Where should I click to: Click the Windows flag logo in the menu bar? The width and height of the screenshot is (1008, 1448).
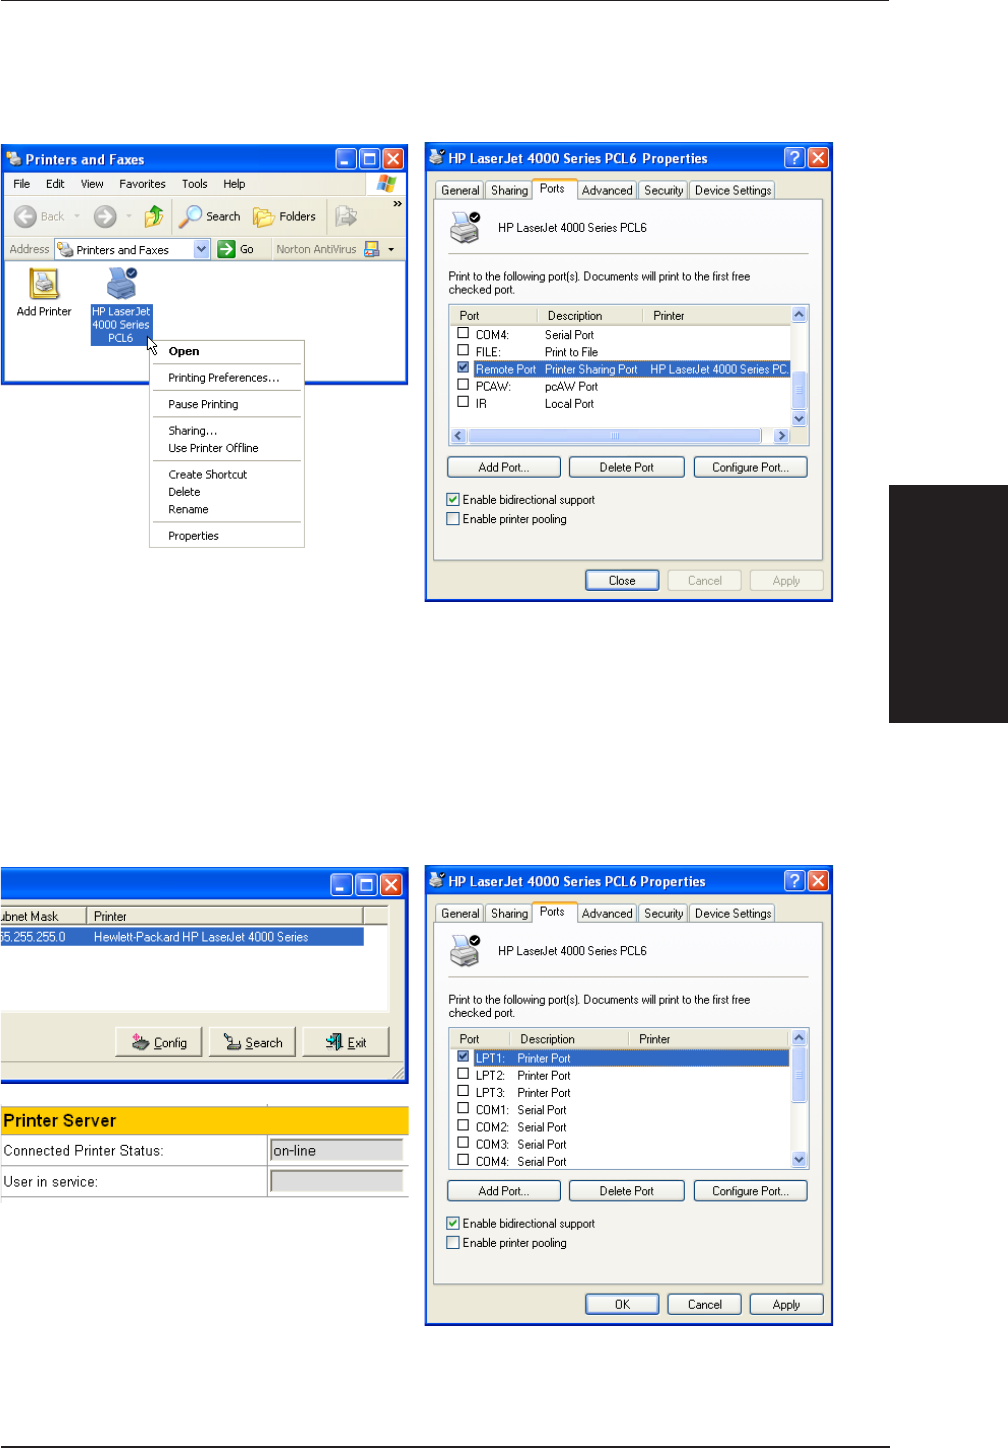click(x=387, y=184)
